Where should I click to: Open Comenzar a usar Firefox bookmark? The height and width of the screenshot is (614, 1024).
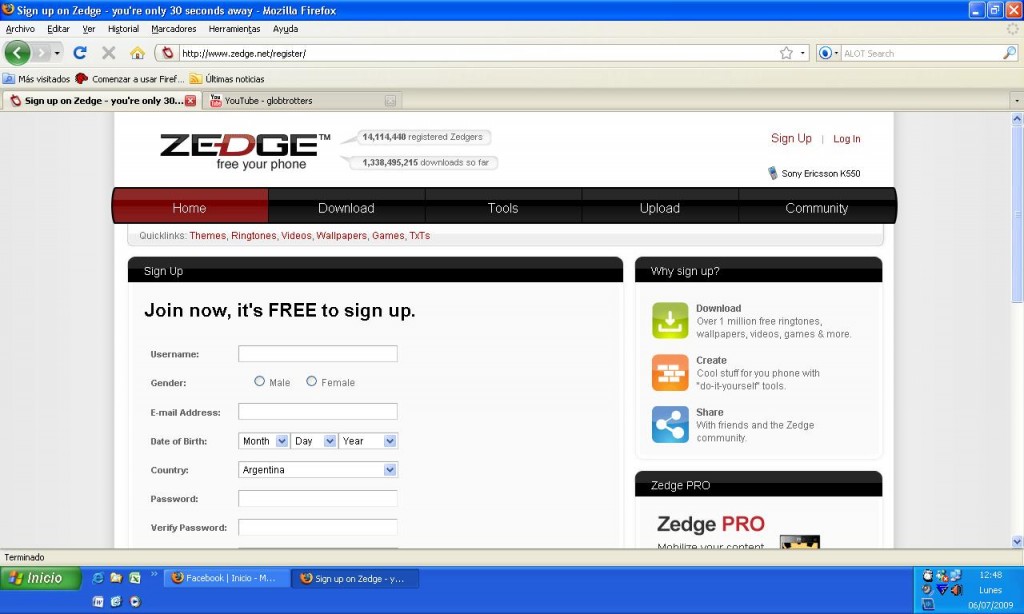pyautogui.click(x=130, y=79)
